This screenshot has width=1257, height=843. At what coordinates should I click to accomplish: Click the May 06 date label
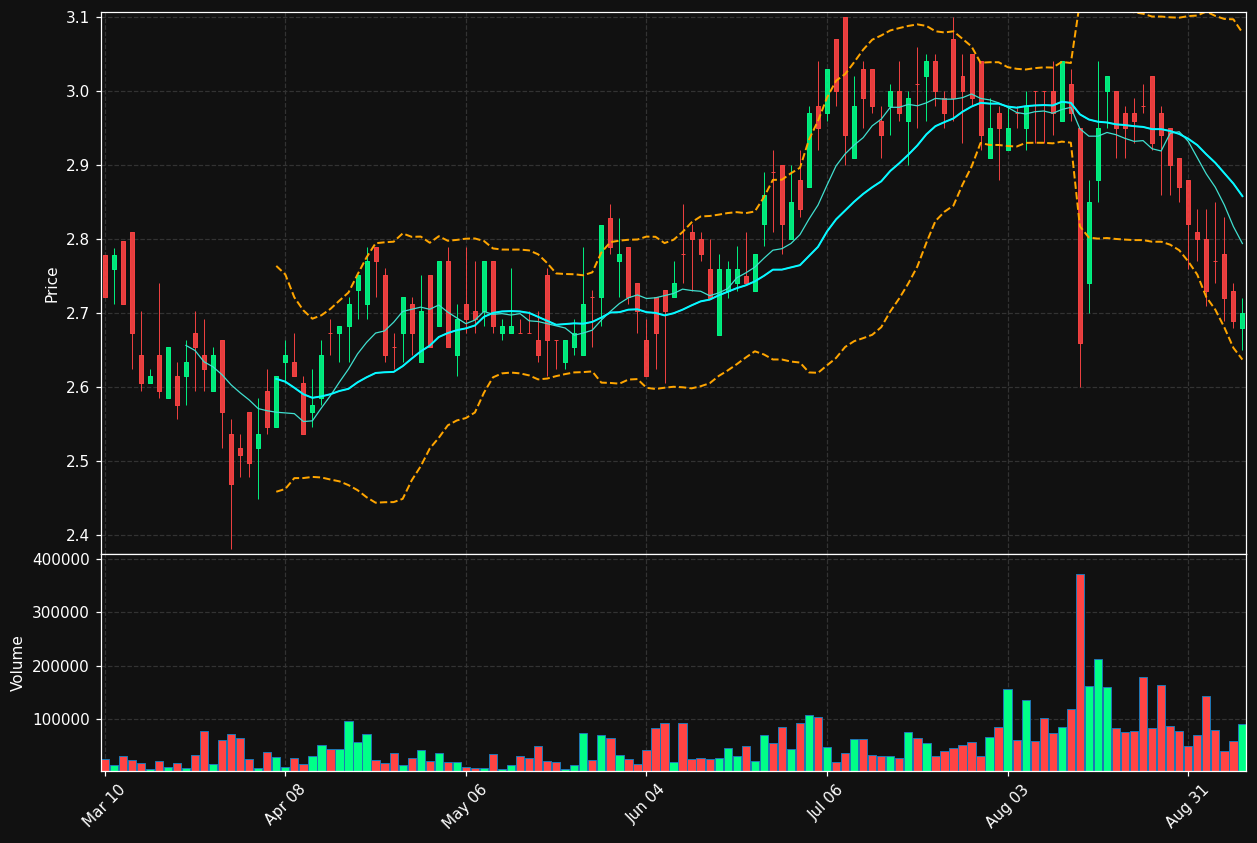click(463, 805)
